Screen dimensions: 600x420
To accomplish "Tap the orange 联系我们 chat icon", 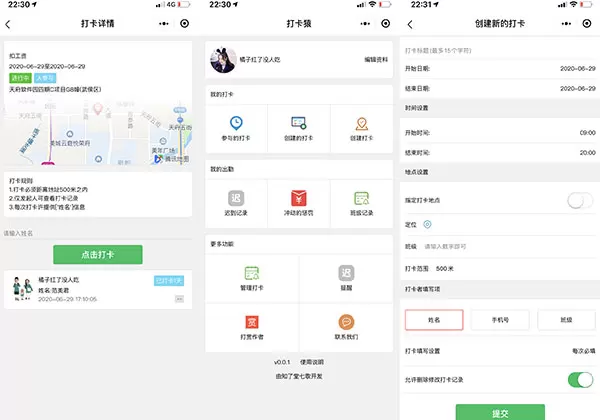I will pyautogui.click(x=346, y=322).
